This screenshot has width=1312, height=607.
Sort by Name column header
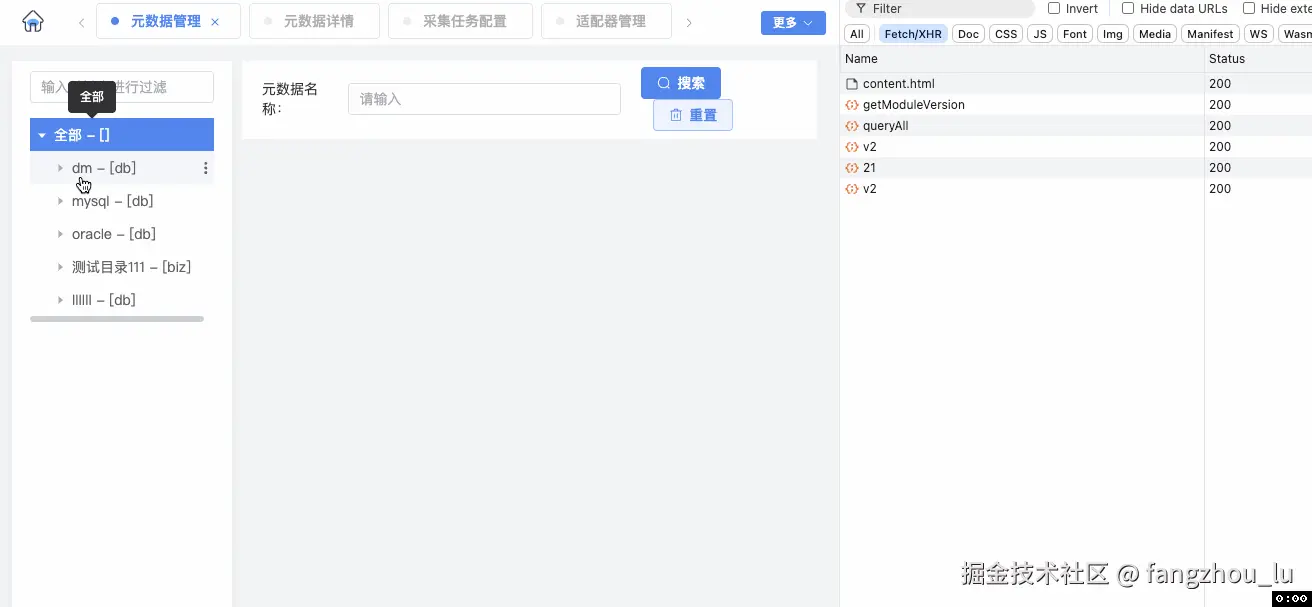[x=1022, y=59]
